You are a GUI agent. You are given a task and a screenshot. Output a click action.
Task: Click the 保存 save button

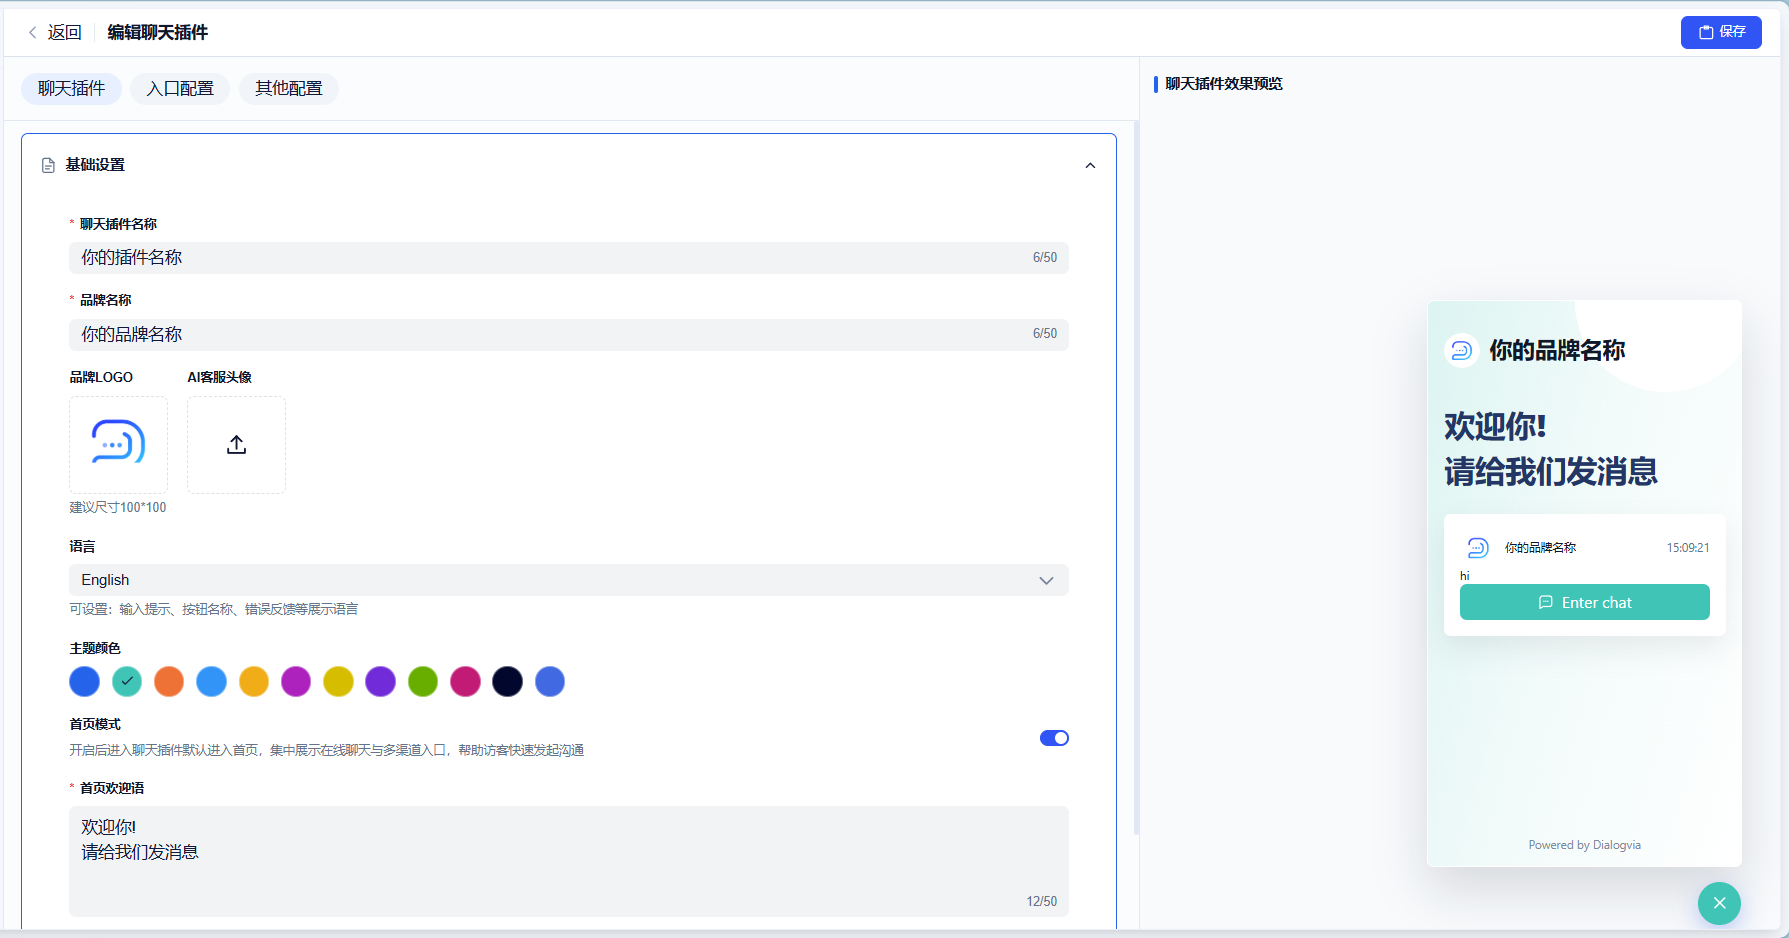click(x=1721, y=32)
